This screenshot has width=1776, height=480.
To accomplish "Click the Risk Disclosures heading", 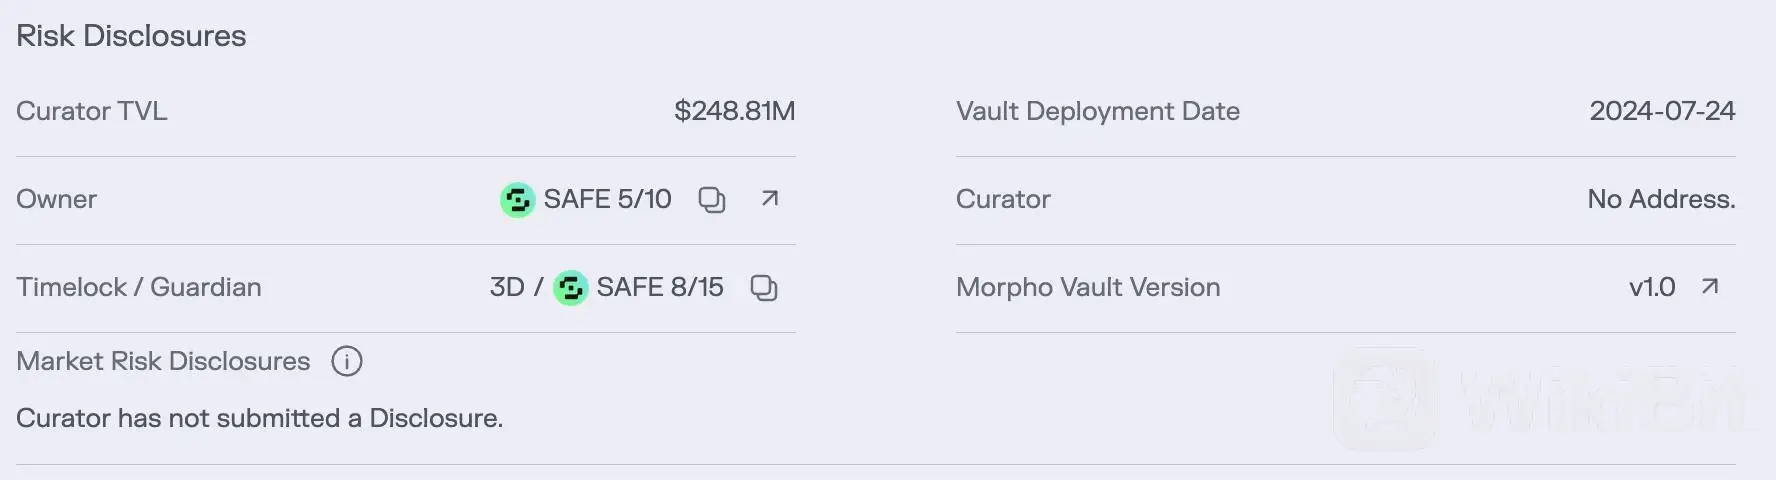I will [x=131, y=36].
